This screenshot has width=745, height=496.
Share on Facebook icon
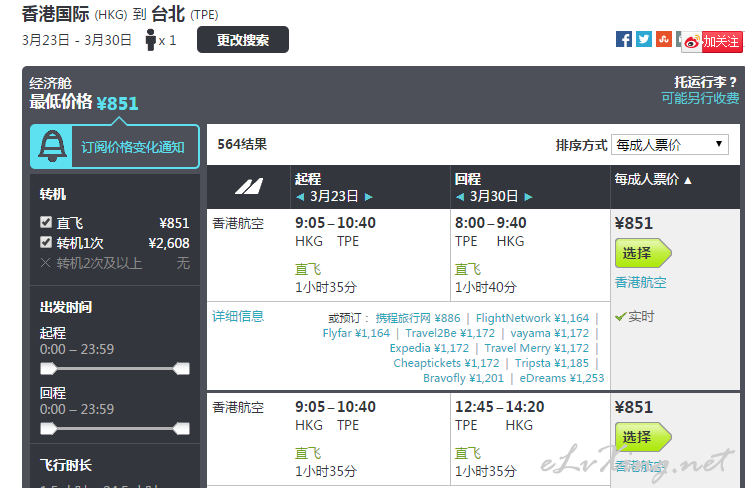(x=624, y=39)
